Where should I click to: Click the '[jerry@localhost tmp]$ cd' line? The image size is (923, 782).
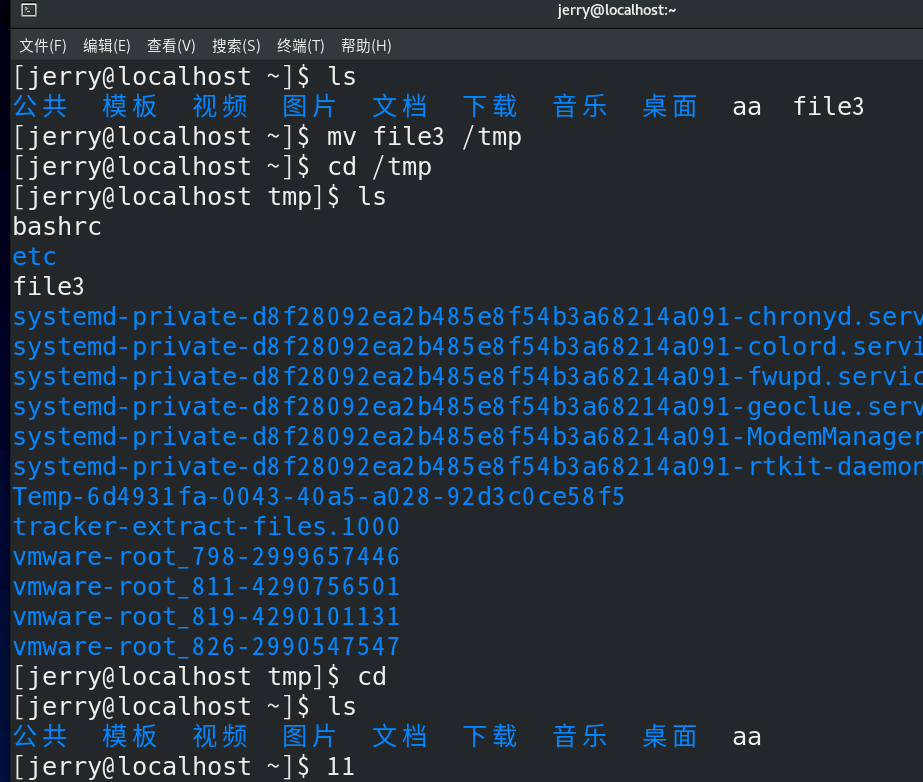200,677
